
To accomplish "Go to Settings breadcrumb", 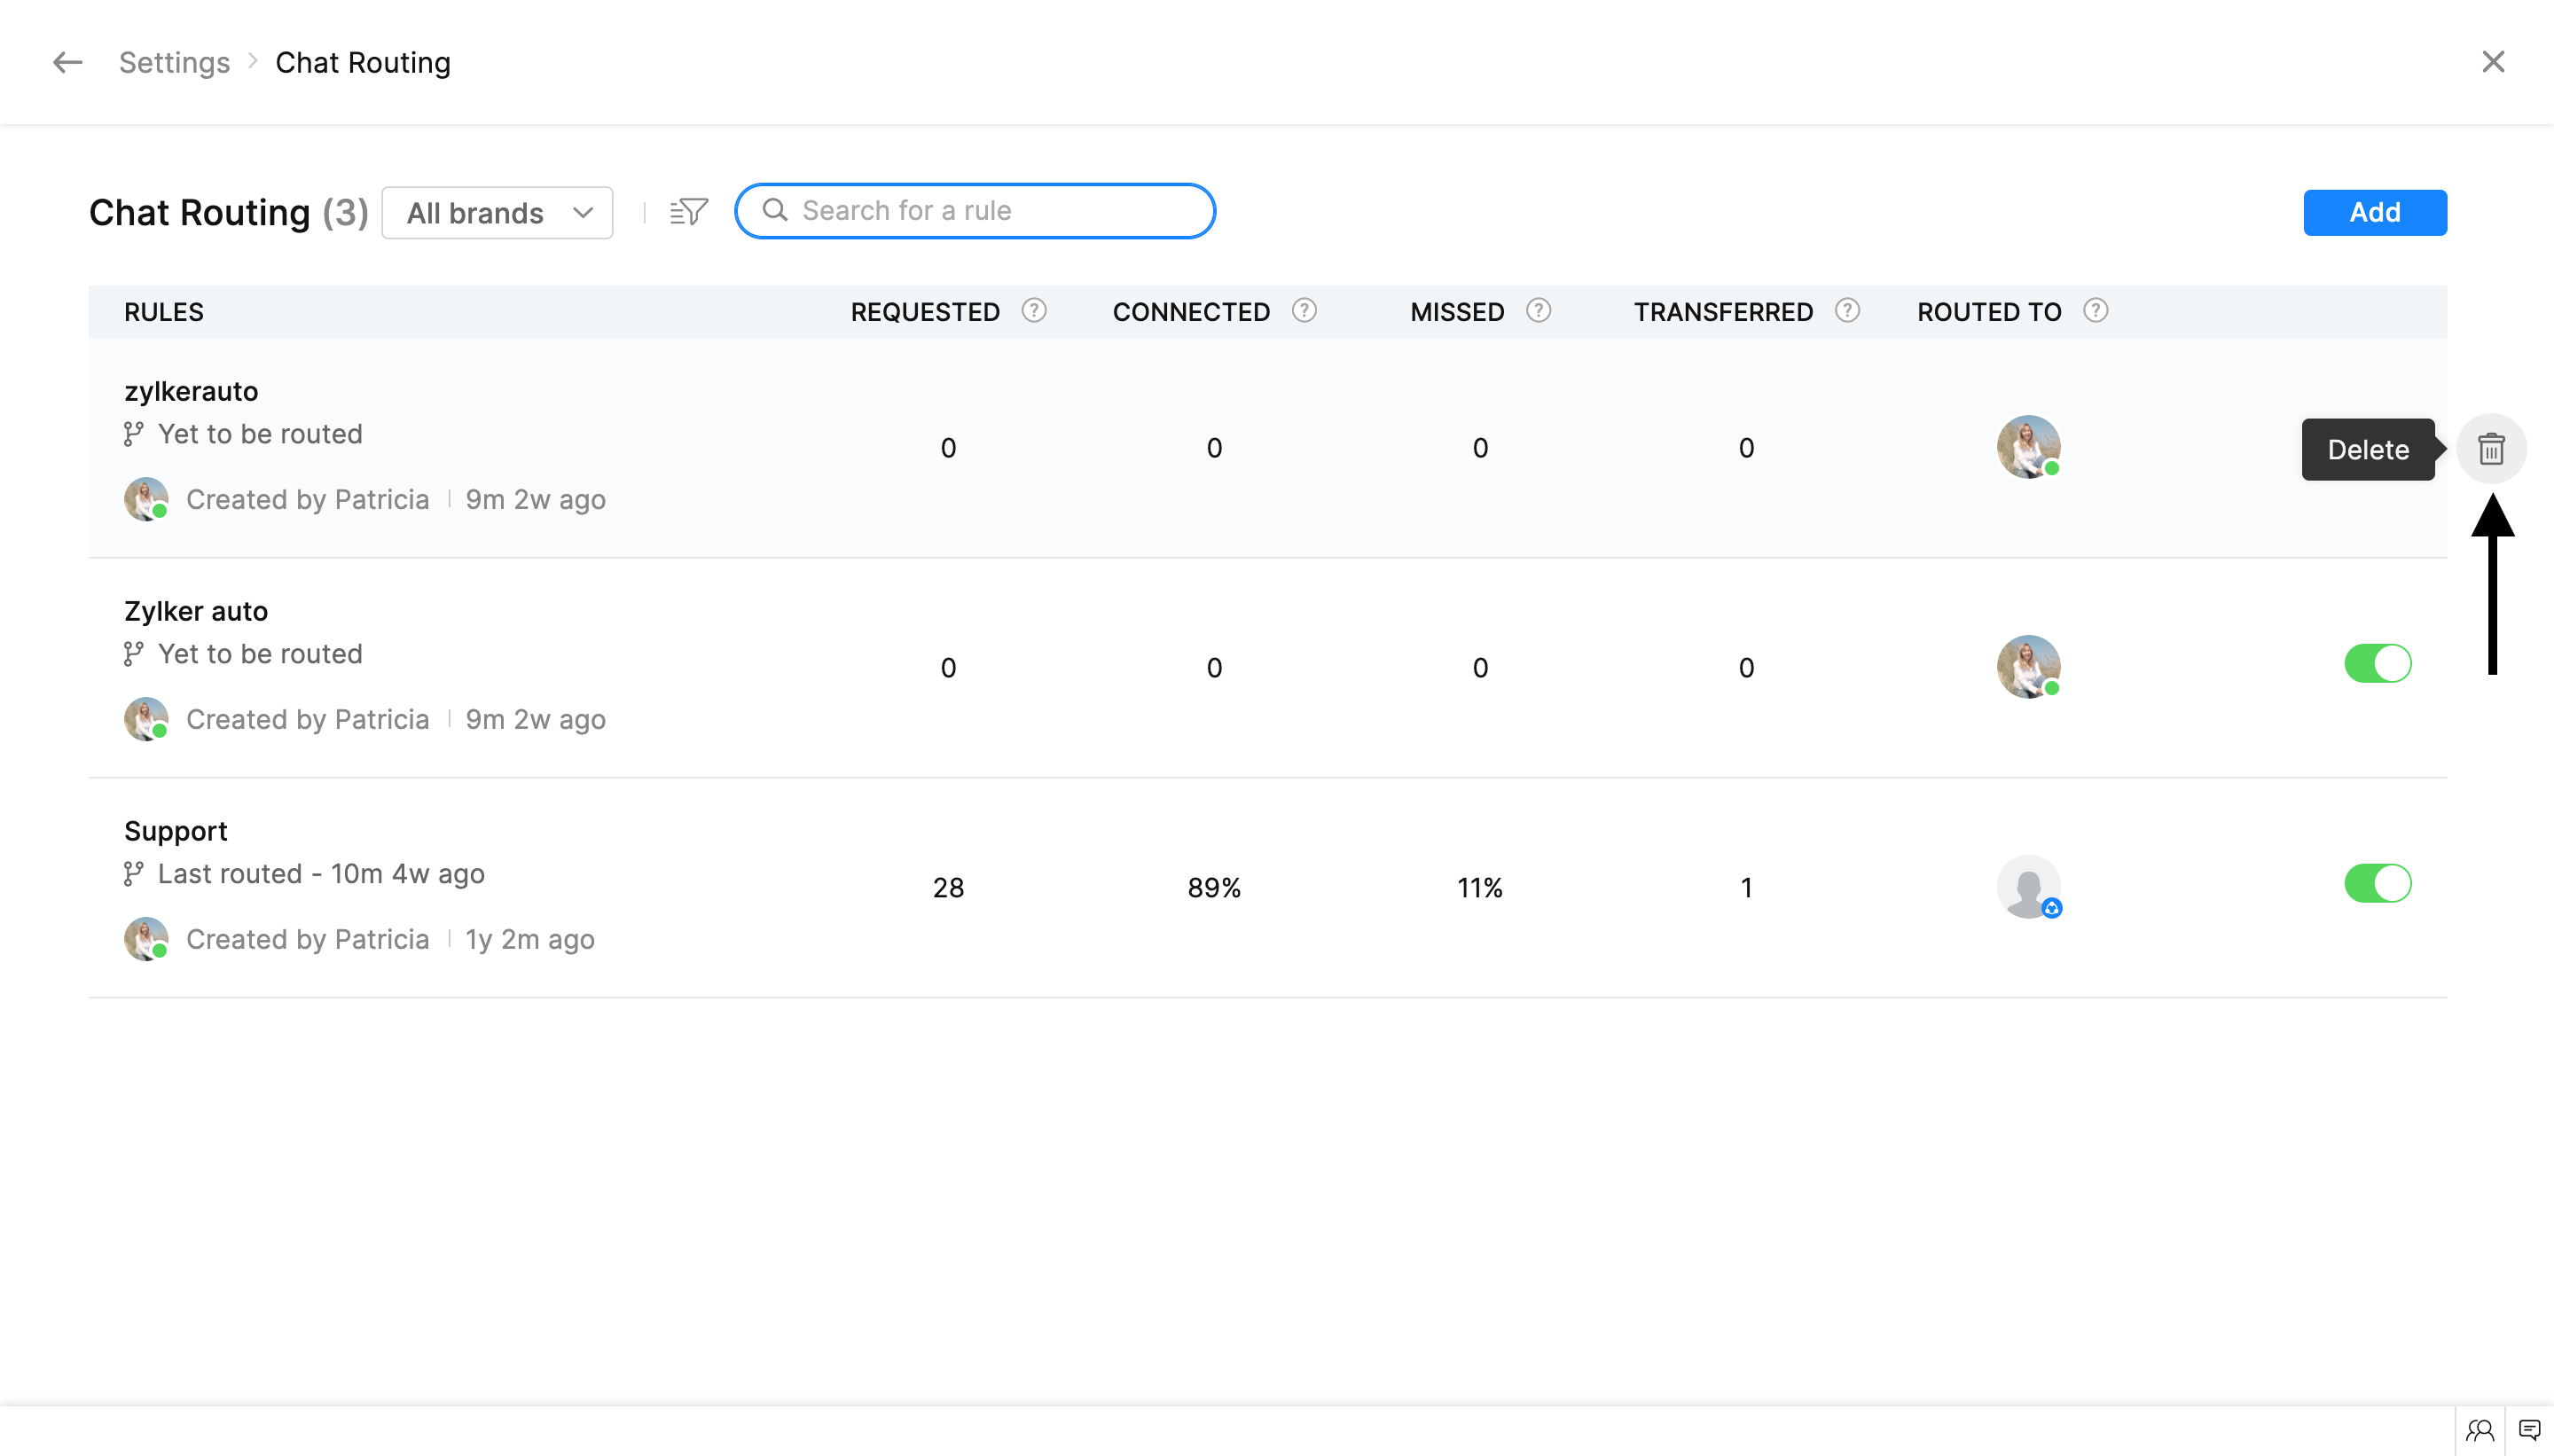I will pos(174,62).
